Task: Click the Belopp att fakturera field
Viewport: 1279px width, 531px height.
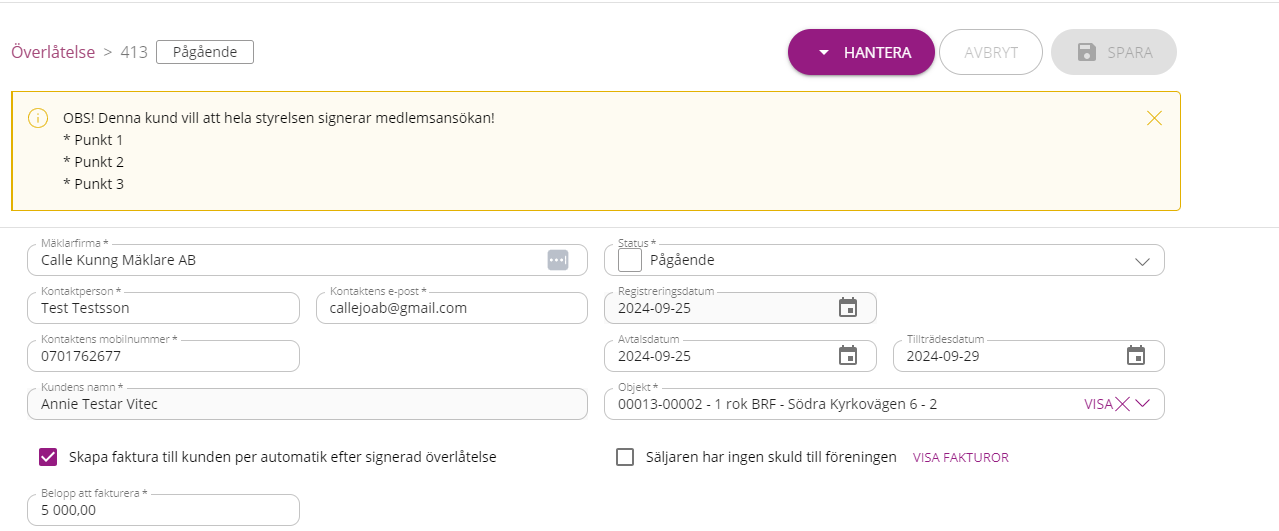Action: click(x=164, y=510)
